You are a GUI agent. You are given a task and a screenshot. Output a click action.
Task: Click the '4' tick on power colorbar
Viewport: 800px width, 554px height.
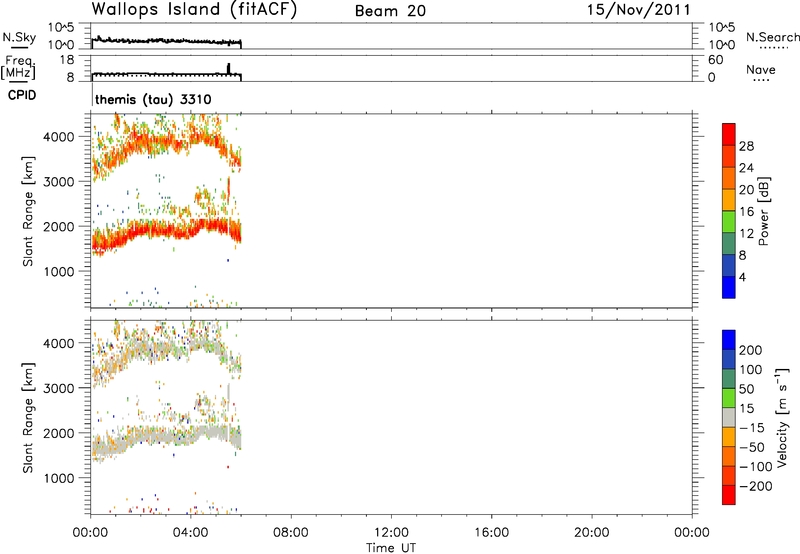pyautogui.click(x=742, y=278)
